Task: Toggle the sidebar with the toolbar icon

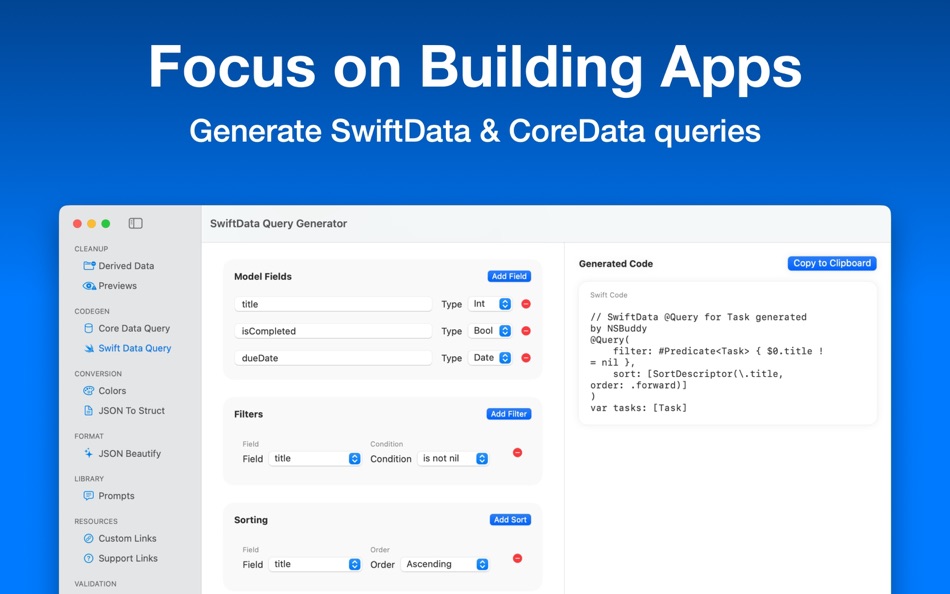Action: 136,224
